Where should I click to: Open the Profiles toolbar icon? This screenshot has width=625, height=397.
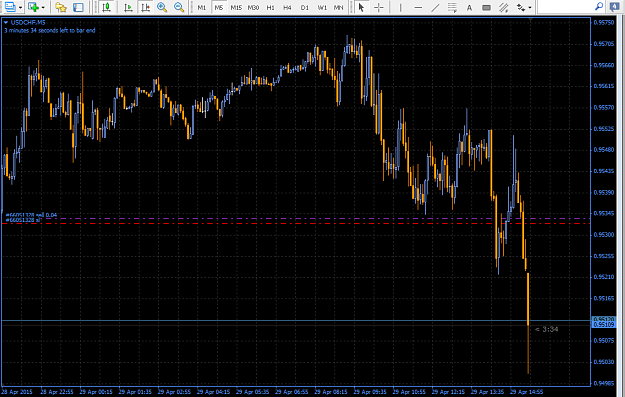tap(10, 7)
